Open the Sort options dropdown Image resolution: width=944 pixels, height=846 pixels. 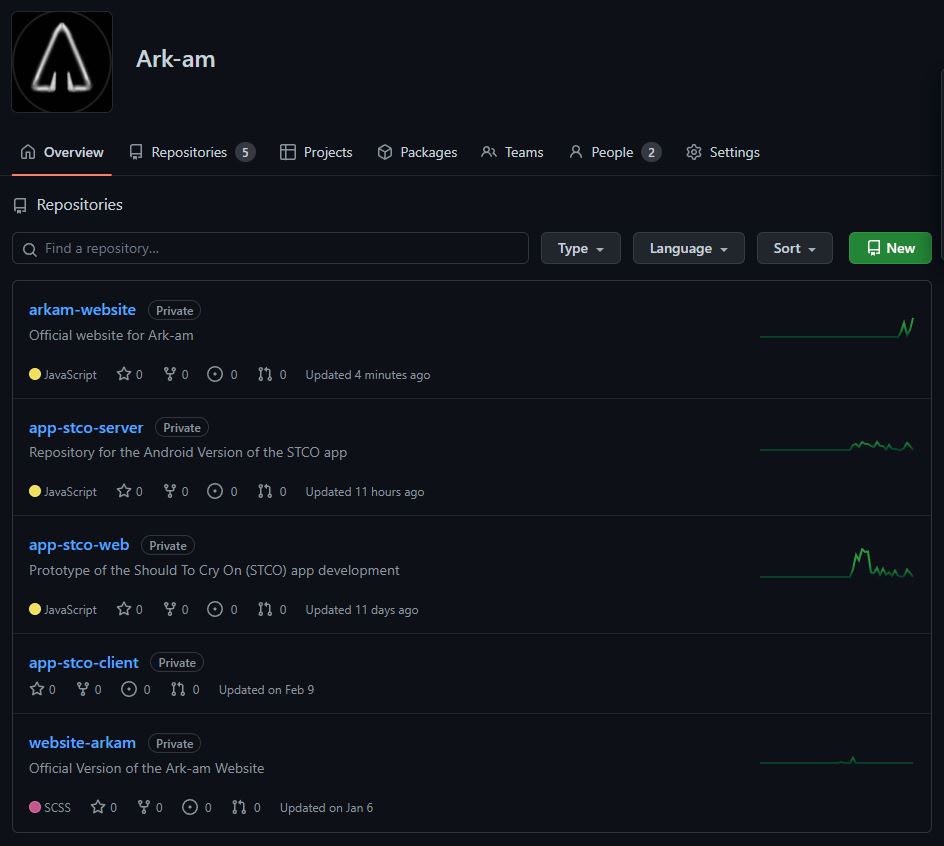coord(794,248)
